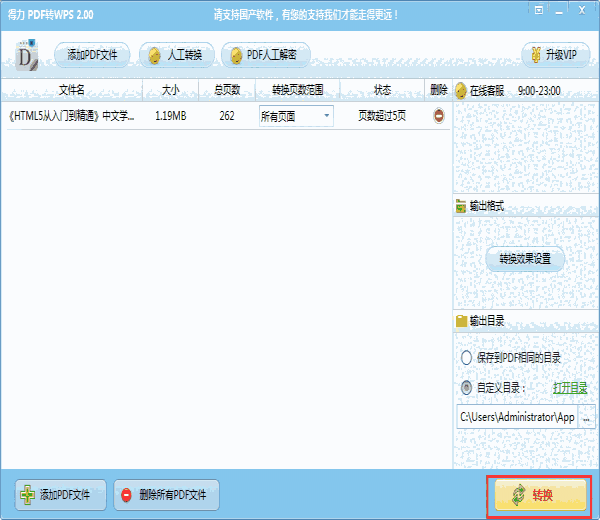Upgrade to VIP with 升级VIP button

(x=556, y=55)
